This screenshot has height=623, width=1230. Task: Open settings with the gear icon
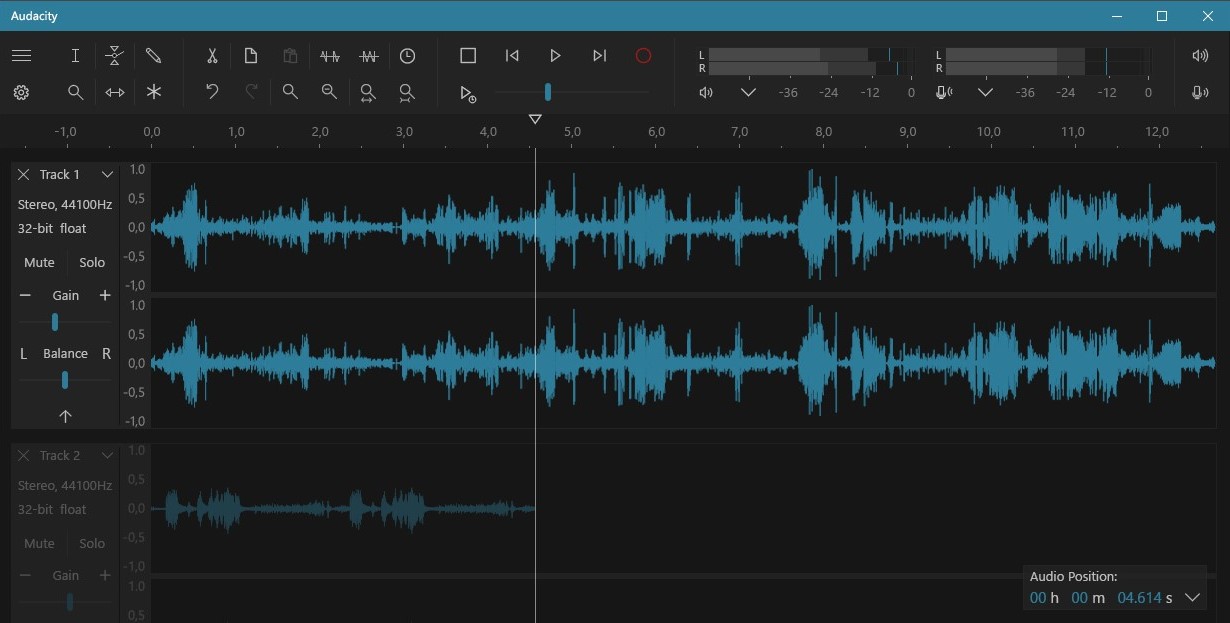click(21, 92)
